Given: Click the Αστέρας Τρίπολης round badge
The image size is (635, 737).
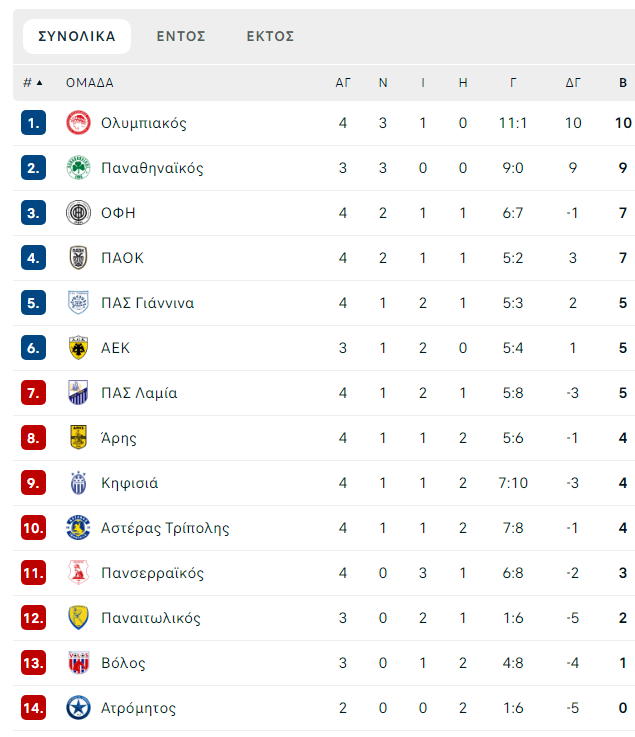Looking at the screenshot, I should 78,528.
